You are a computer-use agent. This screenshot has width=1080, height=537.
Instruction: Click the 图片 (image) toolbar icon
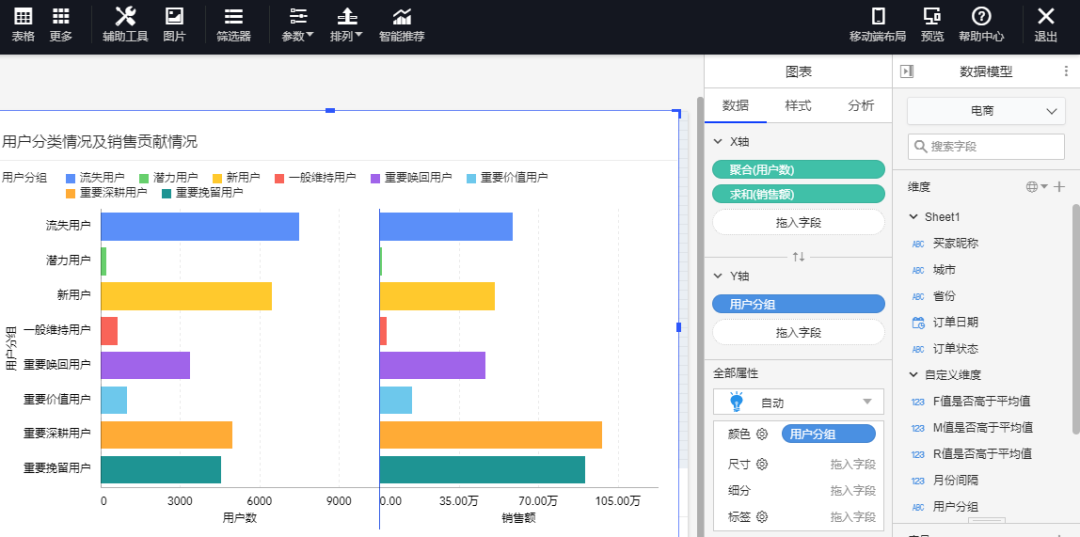pos(174,24)
